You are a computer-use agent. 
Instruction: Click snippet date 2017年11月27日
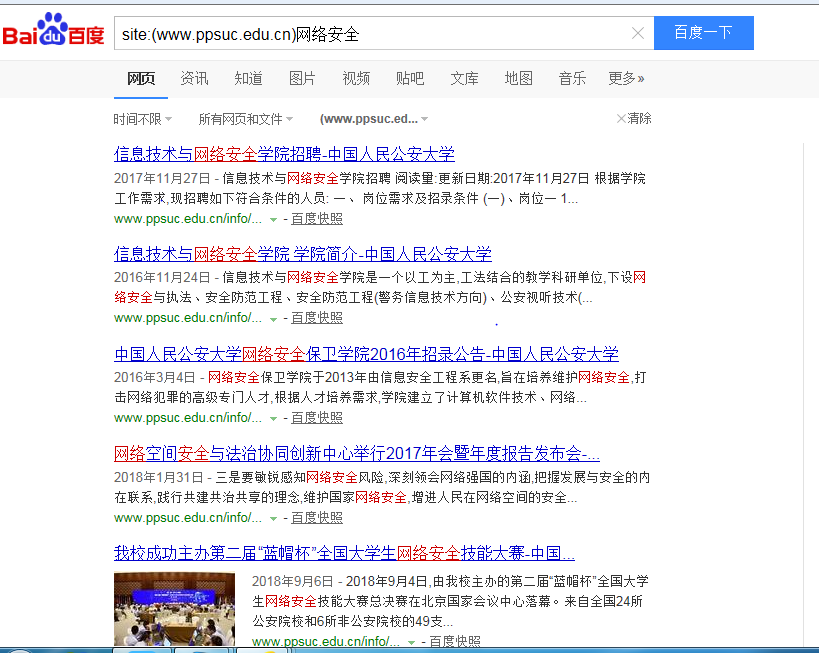162,179
